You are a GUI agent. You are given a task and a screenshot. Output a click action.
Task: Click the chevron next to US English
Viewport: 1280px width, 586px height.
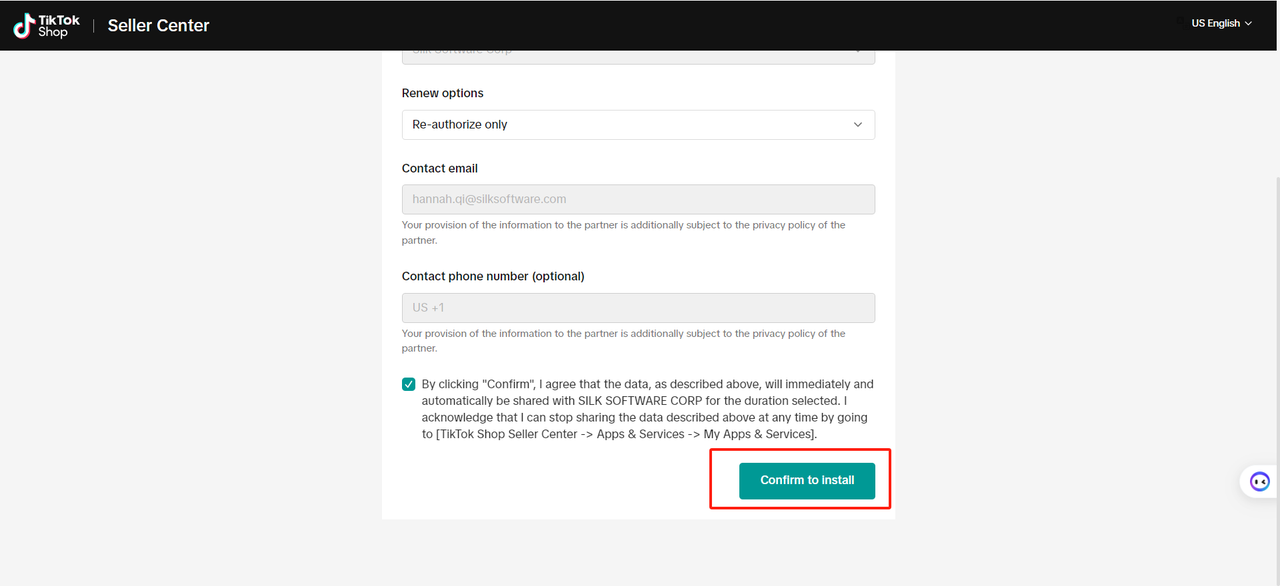click(x=1248, y=23)
